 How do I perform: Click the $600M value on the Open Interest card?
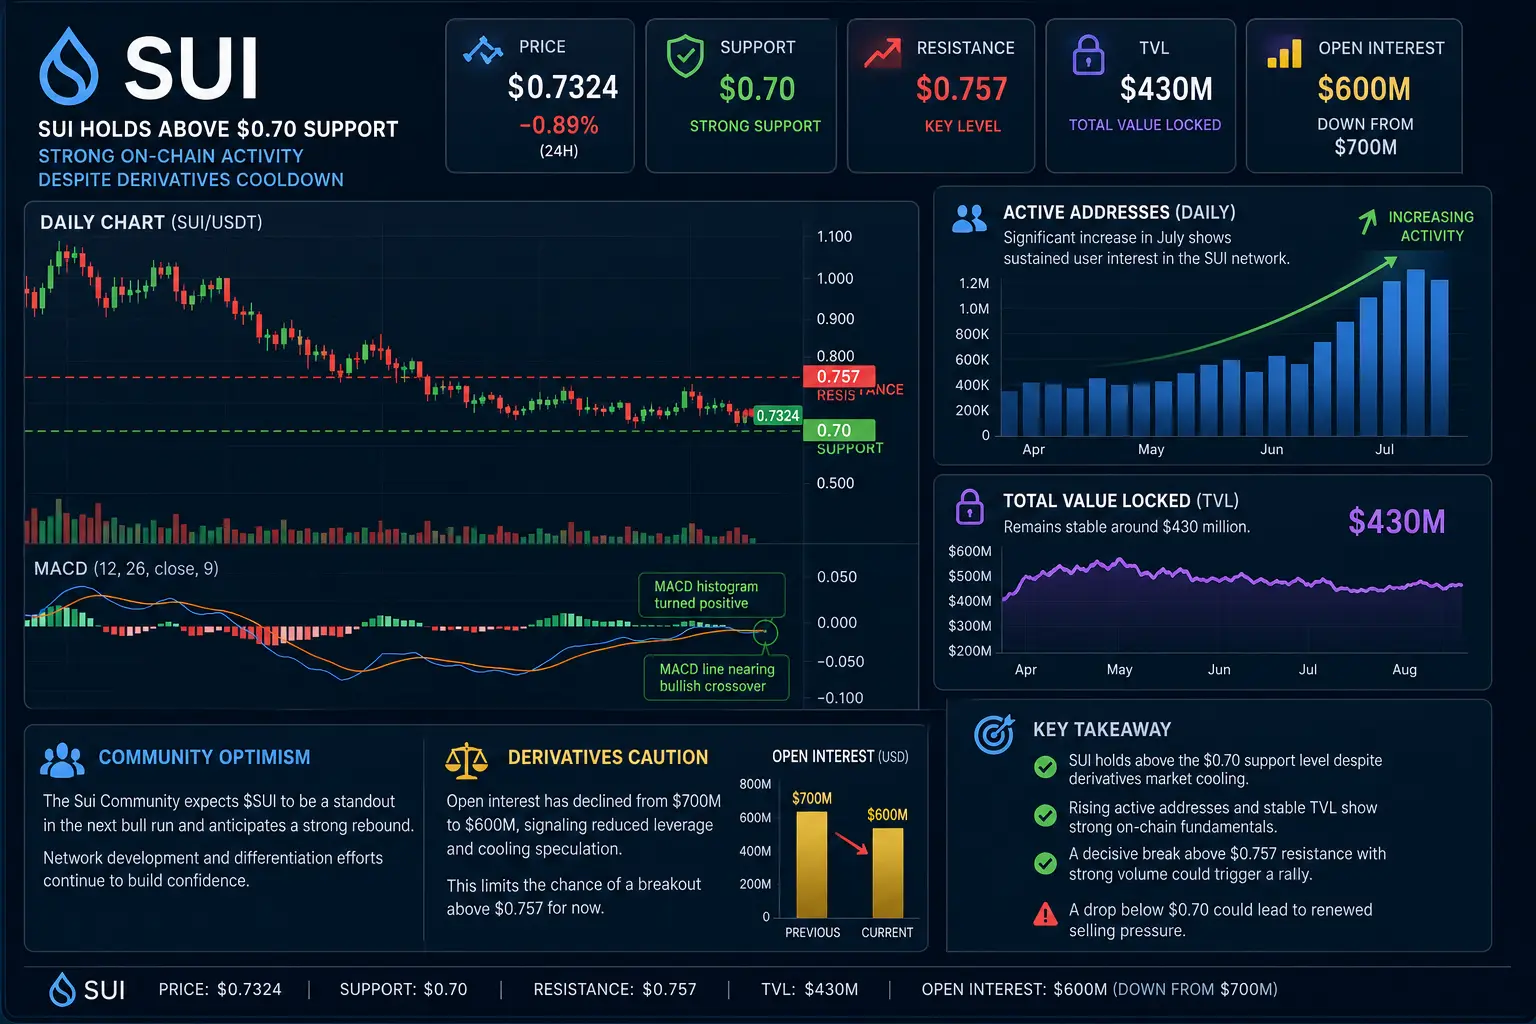click(x=1364, y=89)
